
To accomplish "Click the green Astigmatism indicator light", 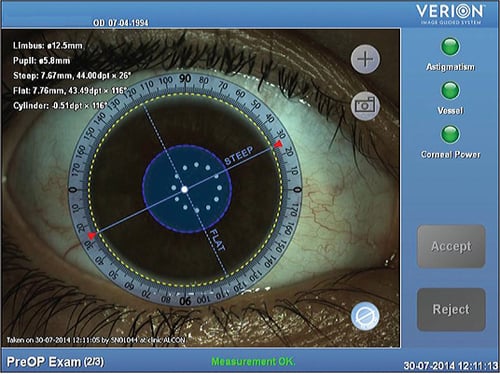I will (x=450, y=47).
